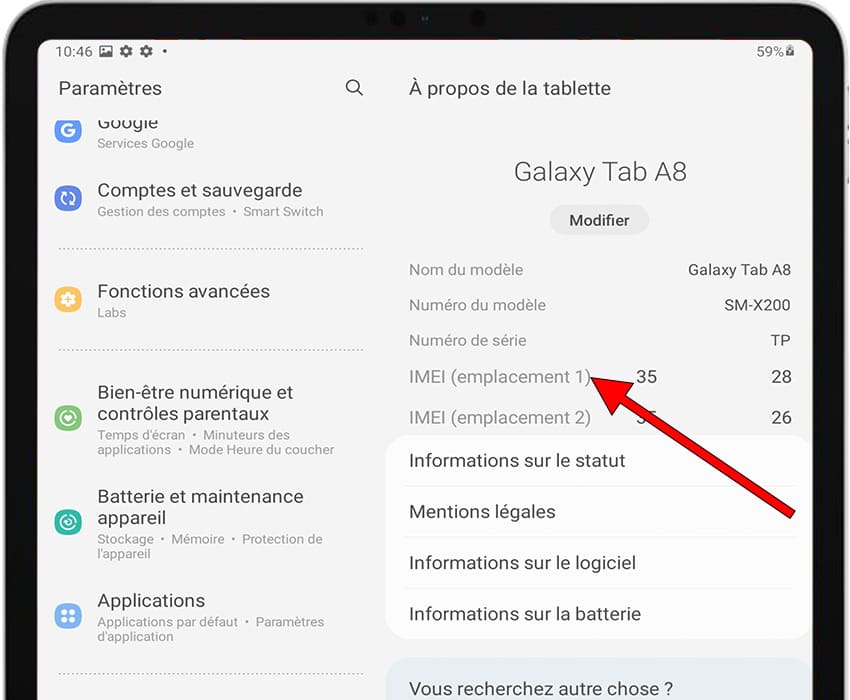Image resolution: width=850 pixels, height=700 pixels.
Task: Tap the Fonctions avancées orange icon
Action: [68, 299]
